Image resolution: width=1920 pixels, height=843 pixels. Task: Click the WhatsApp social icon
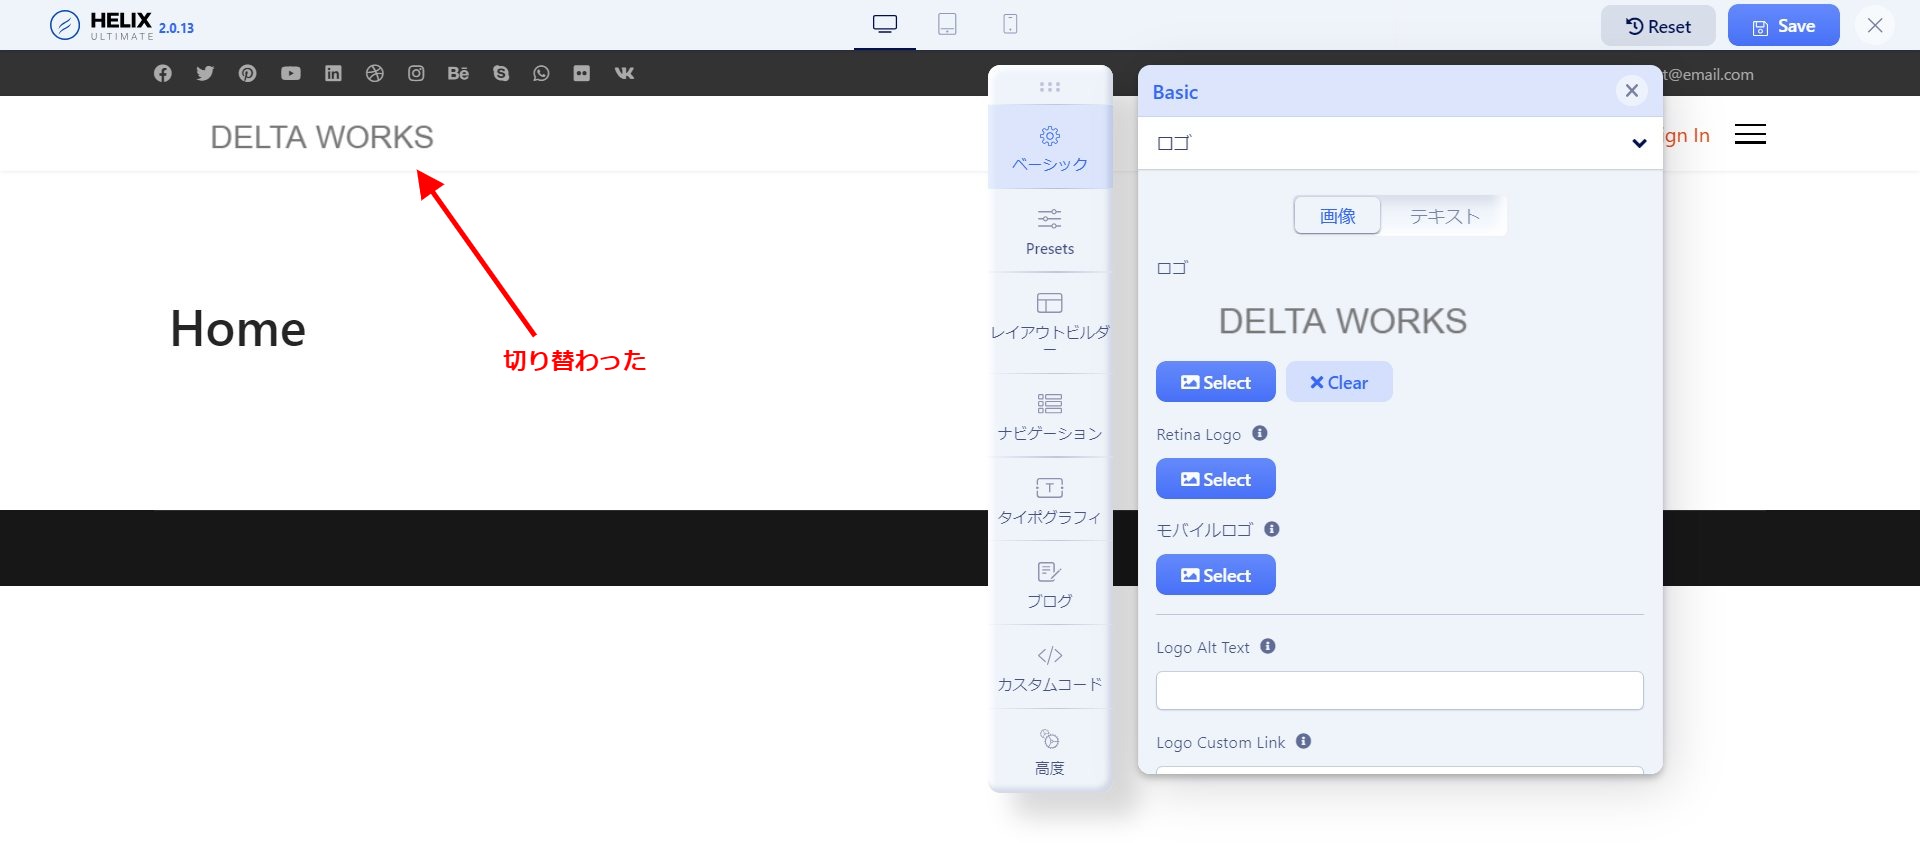(541, 73)
